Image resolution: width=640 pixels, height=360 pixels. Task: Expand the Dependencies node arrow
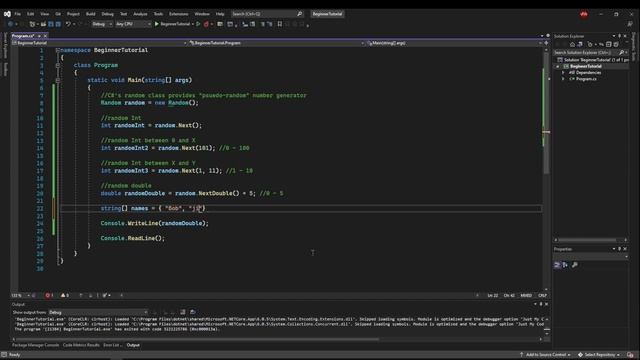(563, 73)
